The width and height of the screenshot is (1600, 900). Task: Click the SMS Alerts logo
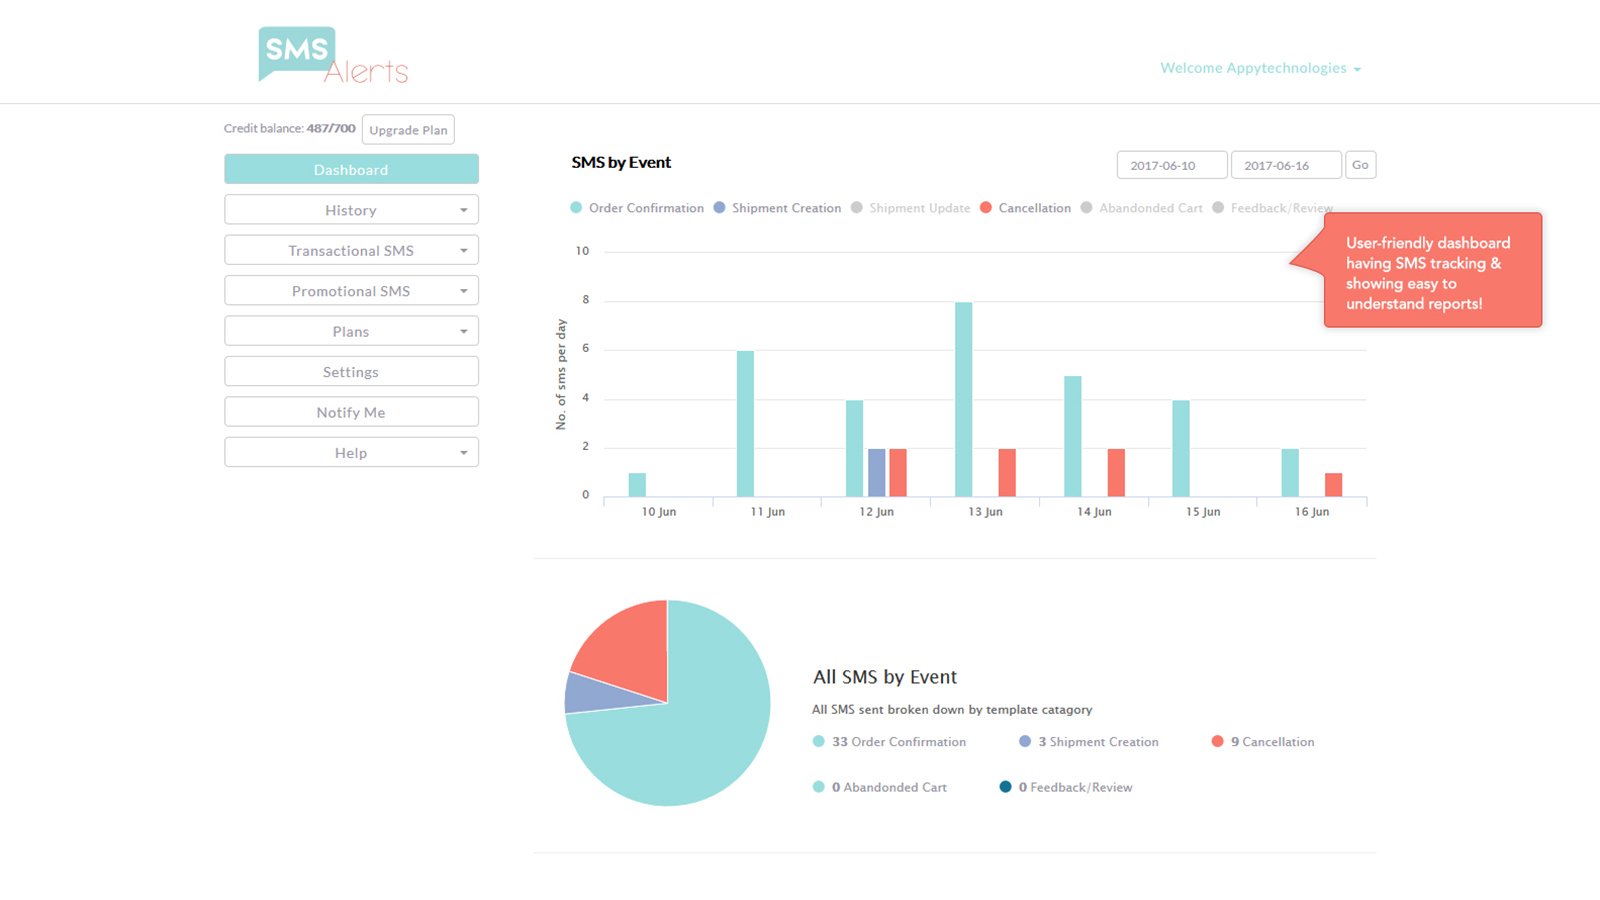(x=333, y=56)
